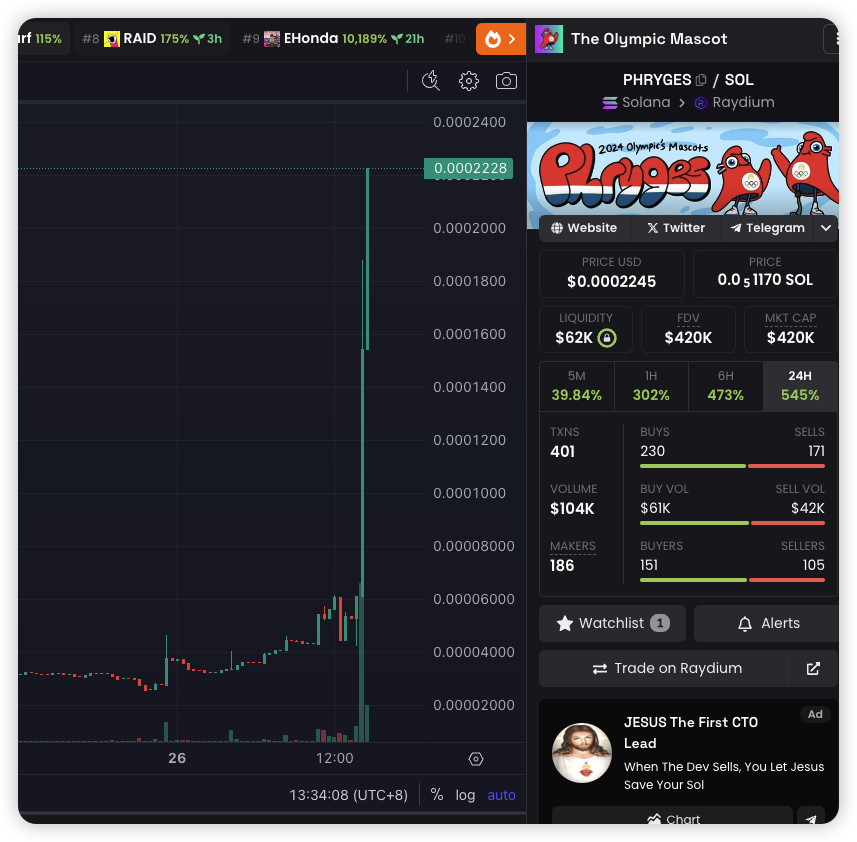The height and width of the screenshot is (842, 857).
Task: Click the MKT CAP $420K box
Action: (x=790, y=329)
